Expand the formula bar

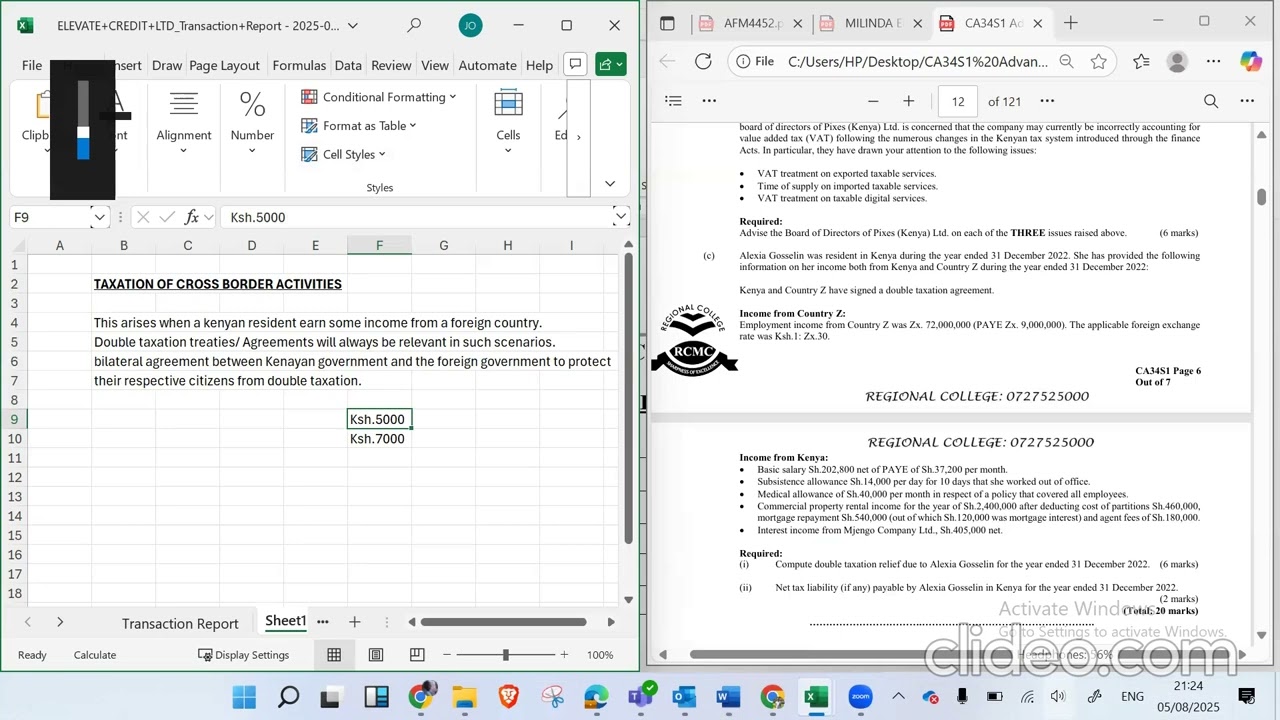coord(620,217)
